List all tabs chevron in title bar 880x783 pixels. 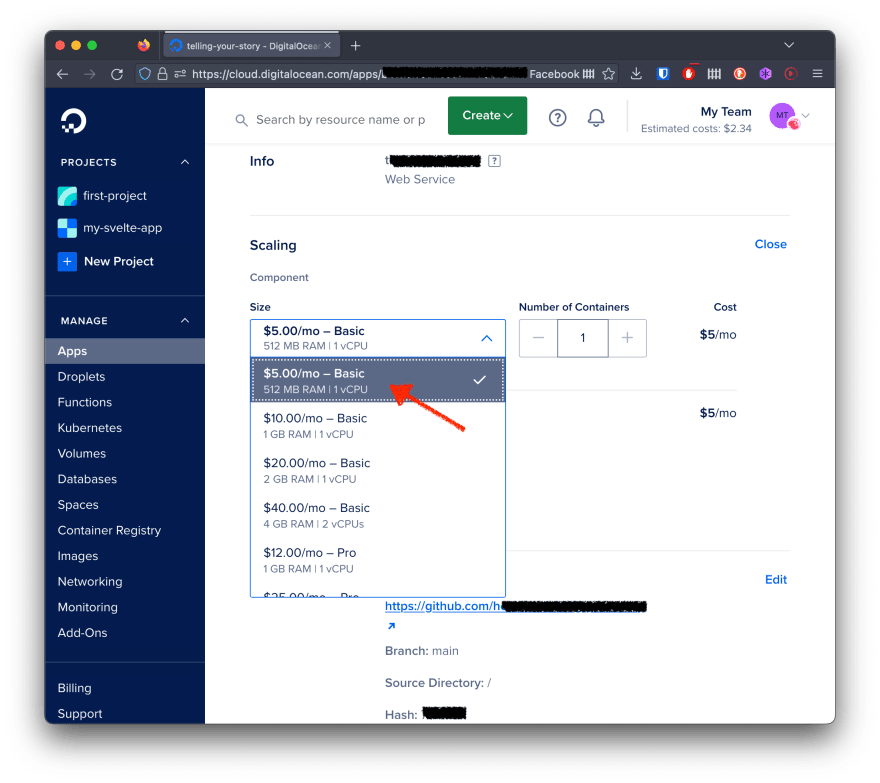click(x=789, y=45)
